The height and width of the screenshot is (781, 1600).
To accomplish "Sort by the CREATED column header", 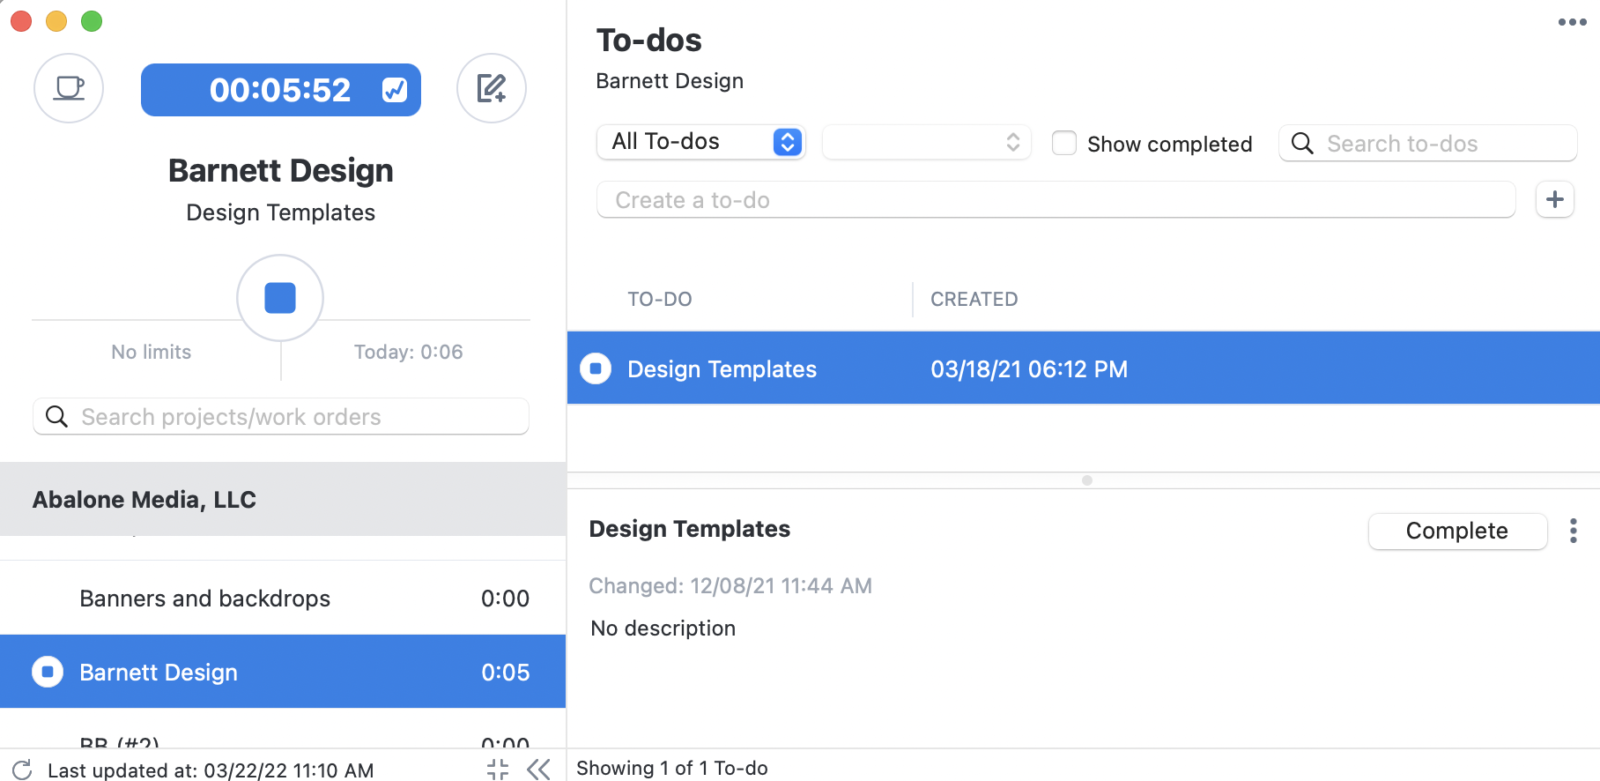I will (x=974, y=299).
